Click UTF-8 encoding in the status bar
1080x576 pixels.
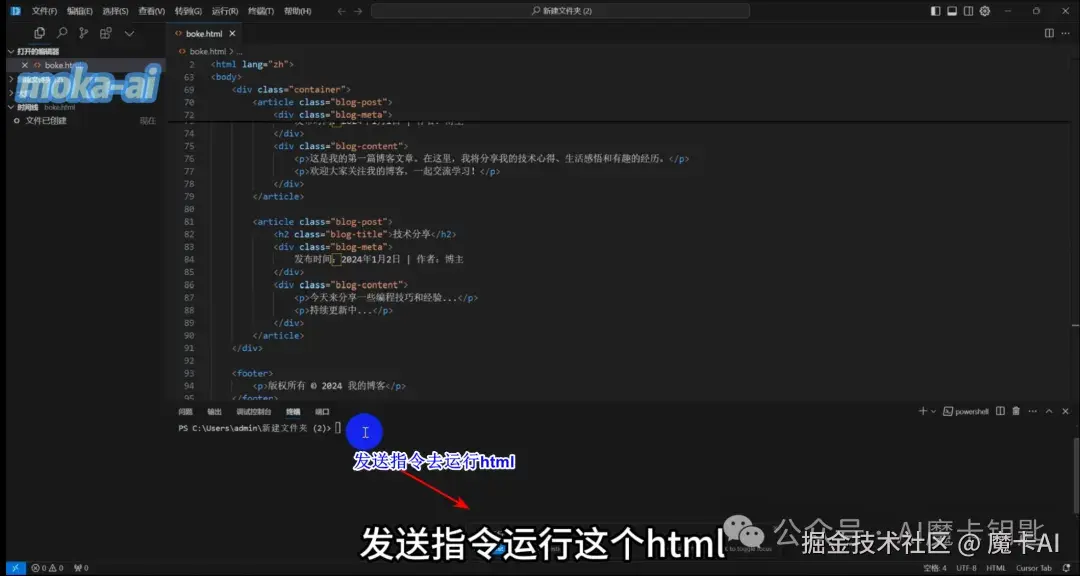(x=967, y=568)
